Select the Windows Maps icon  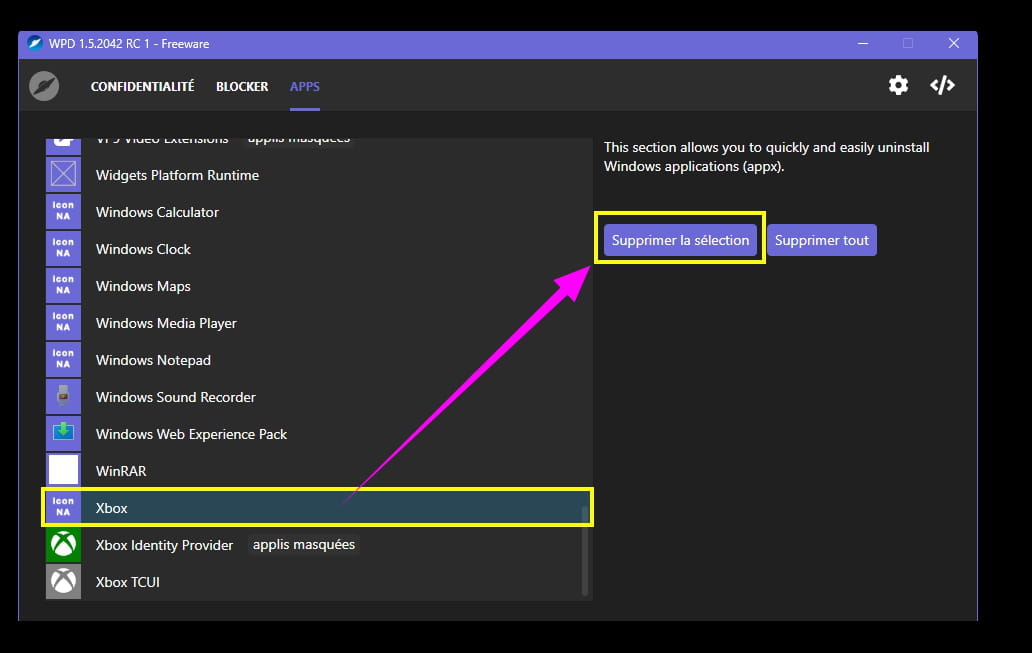(63, 285)
